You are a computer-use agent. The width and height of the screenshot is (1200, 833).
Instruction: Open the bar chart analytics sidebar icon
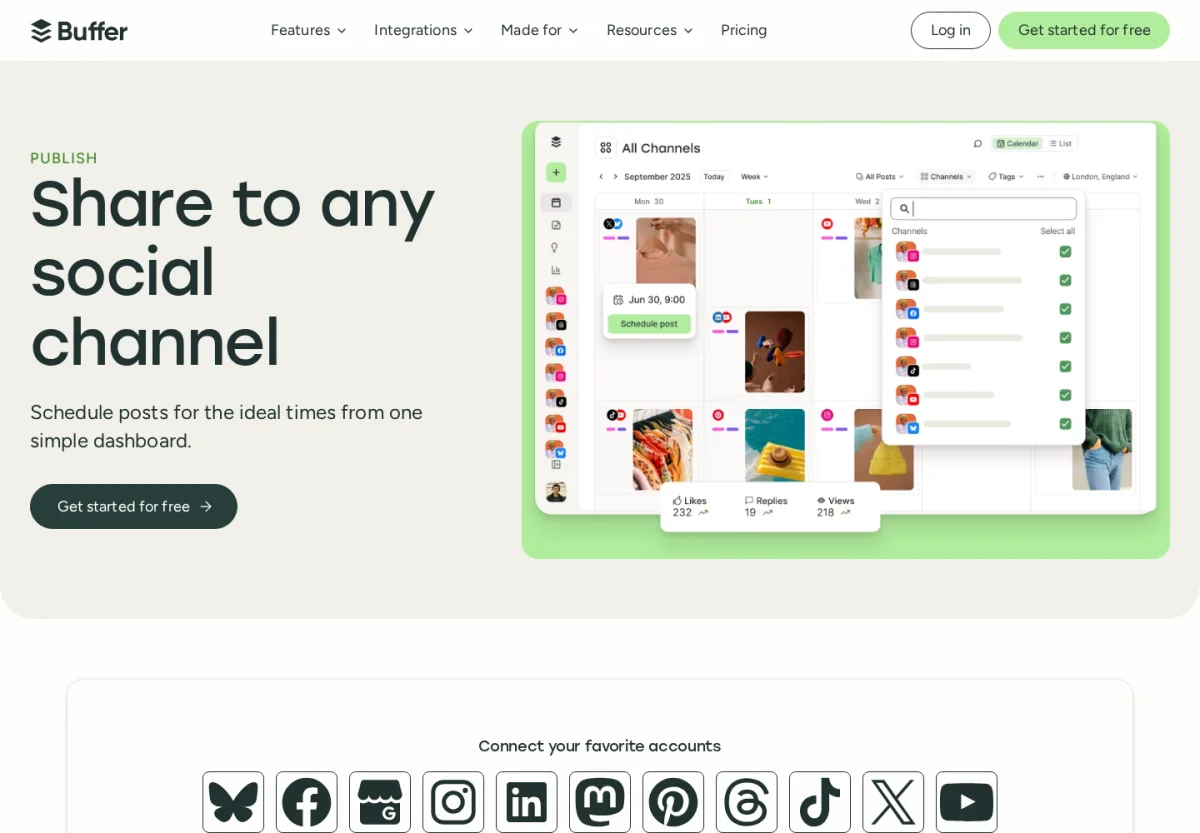pos(556,270)
